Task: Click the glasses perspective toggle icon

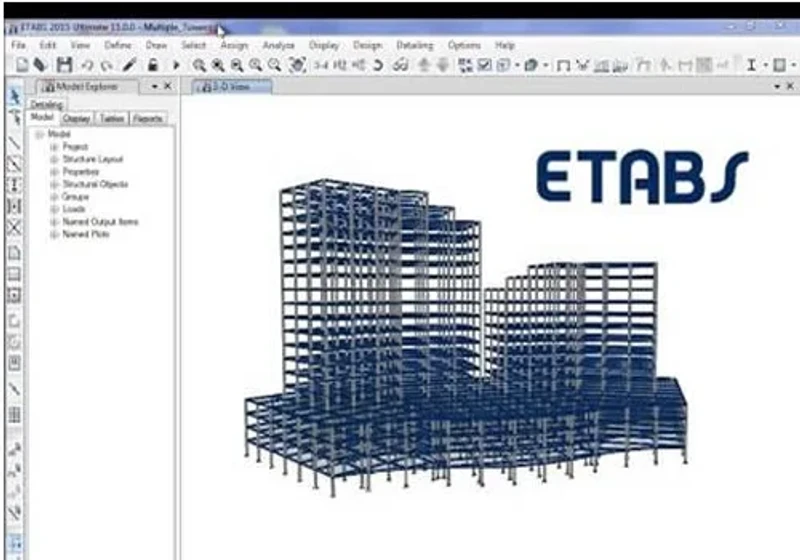Action: point(401,65)
